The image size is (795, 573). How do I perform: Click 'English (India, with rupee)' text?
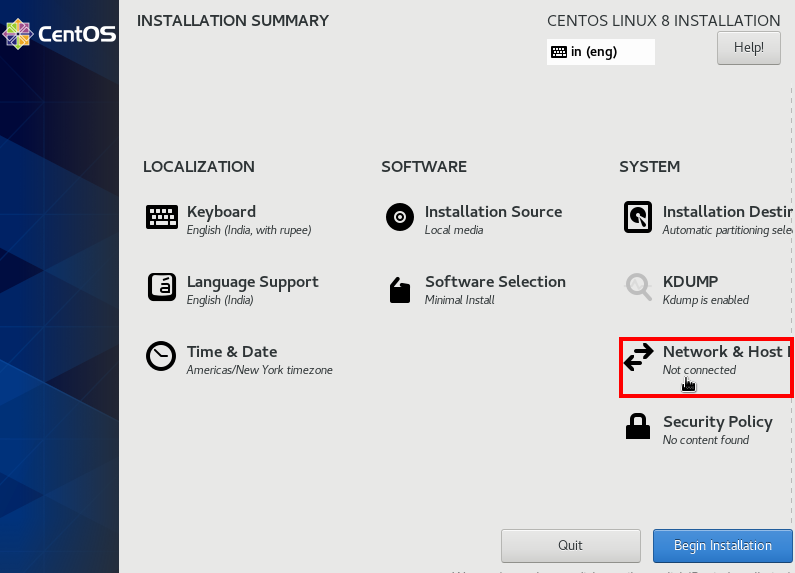(x=249, y=230)
